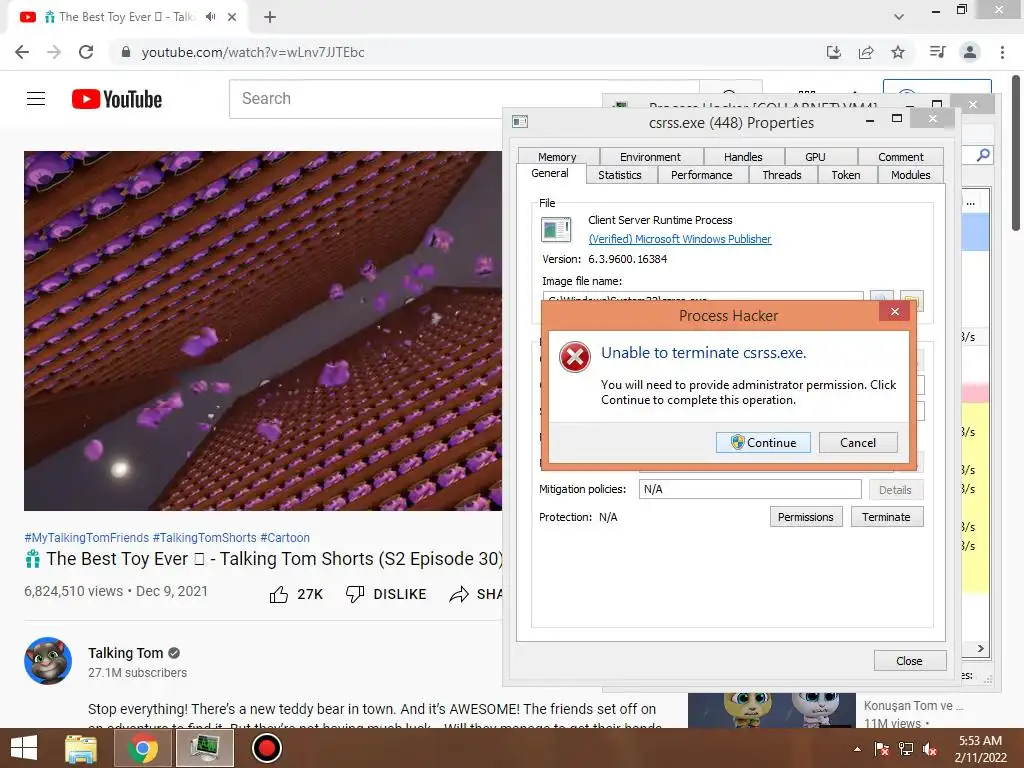Click the Close button in Properties window
The width and height of the screenshot is (1024, 768).
click(x=909, y=661)
